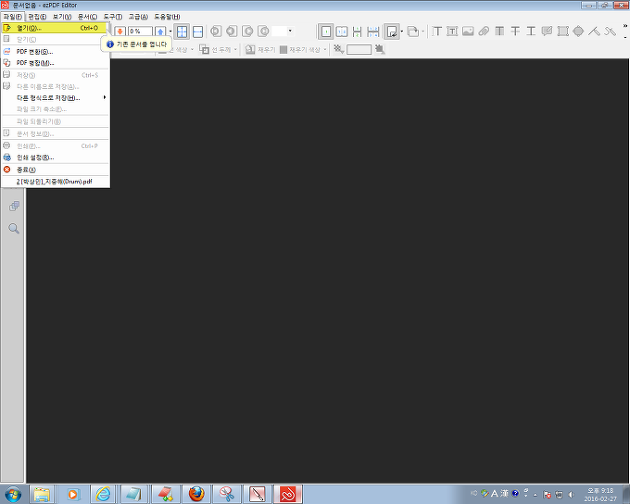Open Firefox from the taskbar

[x=196, y=494]
